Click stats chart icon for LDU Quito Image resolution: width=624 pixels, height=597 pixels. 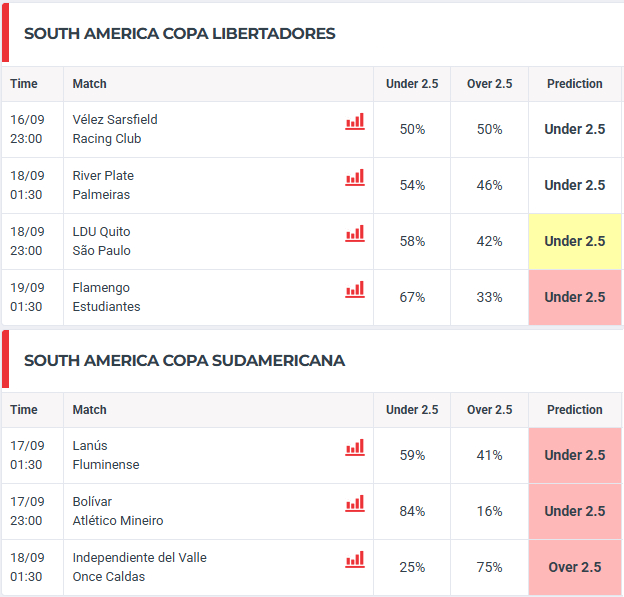(x=355, y=234)
